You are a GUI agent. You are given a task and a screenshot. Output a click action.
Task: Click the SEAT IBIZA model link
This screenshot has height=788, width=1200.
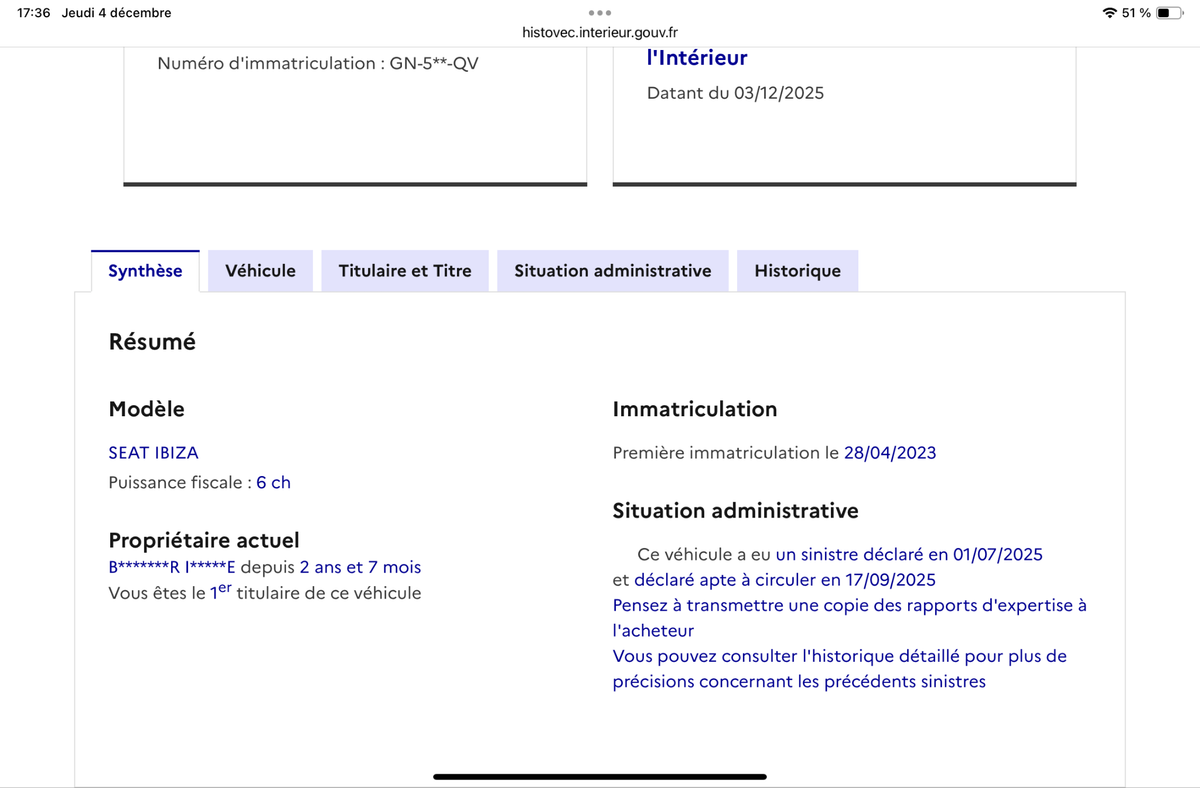pos(153,453)
